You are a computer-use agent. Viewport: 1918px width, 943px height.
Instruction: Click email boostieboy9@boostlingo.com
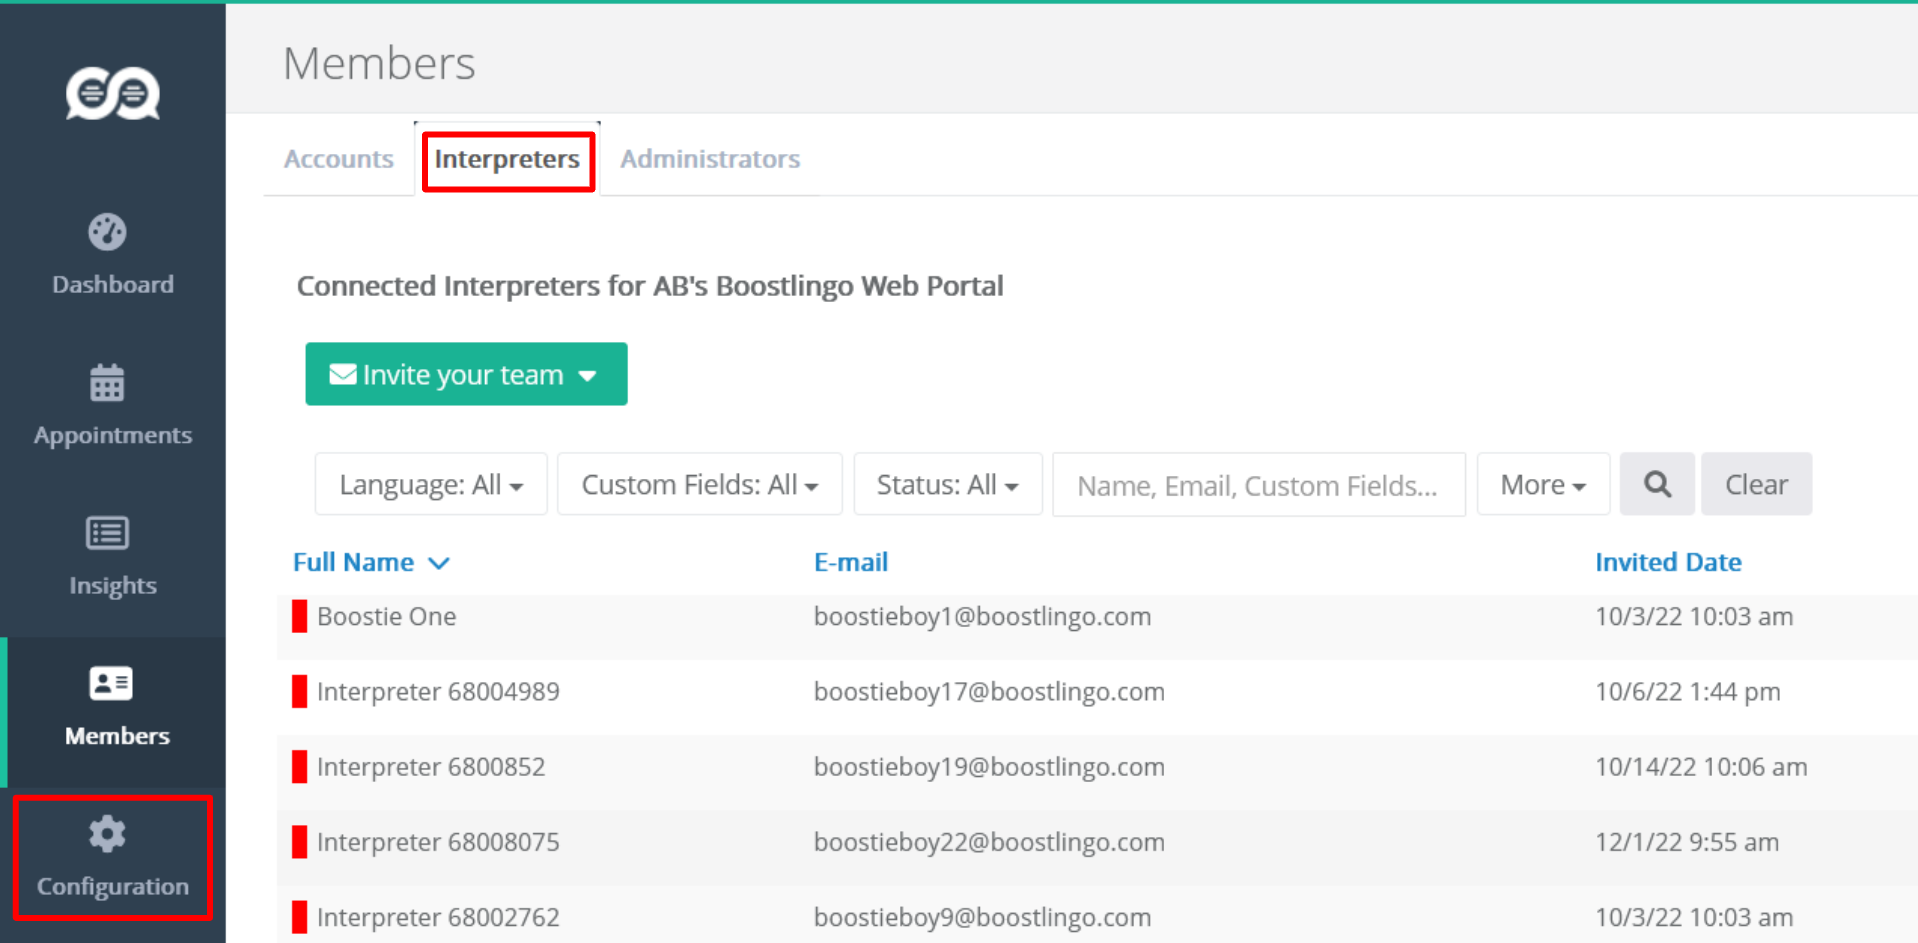[x=982, y=917]
